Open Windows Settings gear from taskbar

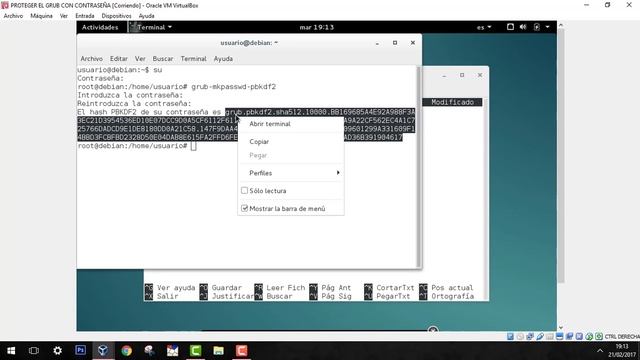[58, 351]
